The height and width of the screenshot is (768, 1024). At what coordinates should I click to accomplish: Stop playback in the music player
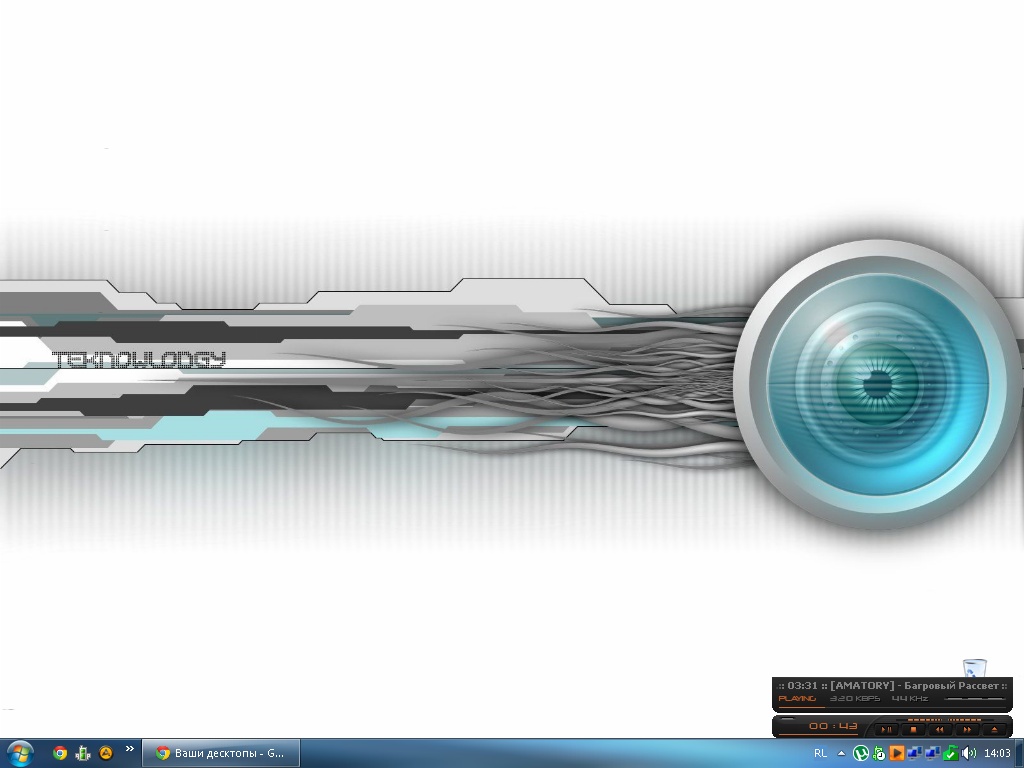coord(913,729)
